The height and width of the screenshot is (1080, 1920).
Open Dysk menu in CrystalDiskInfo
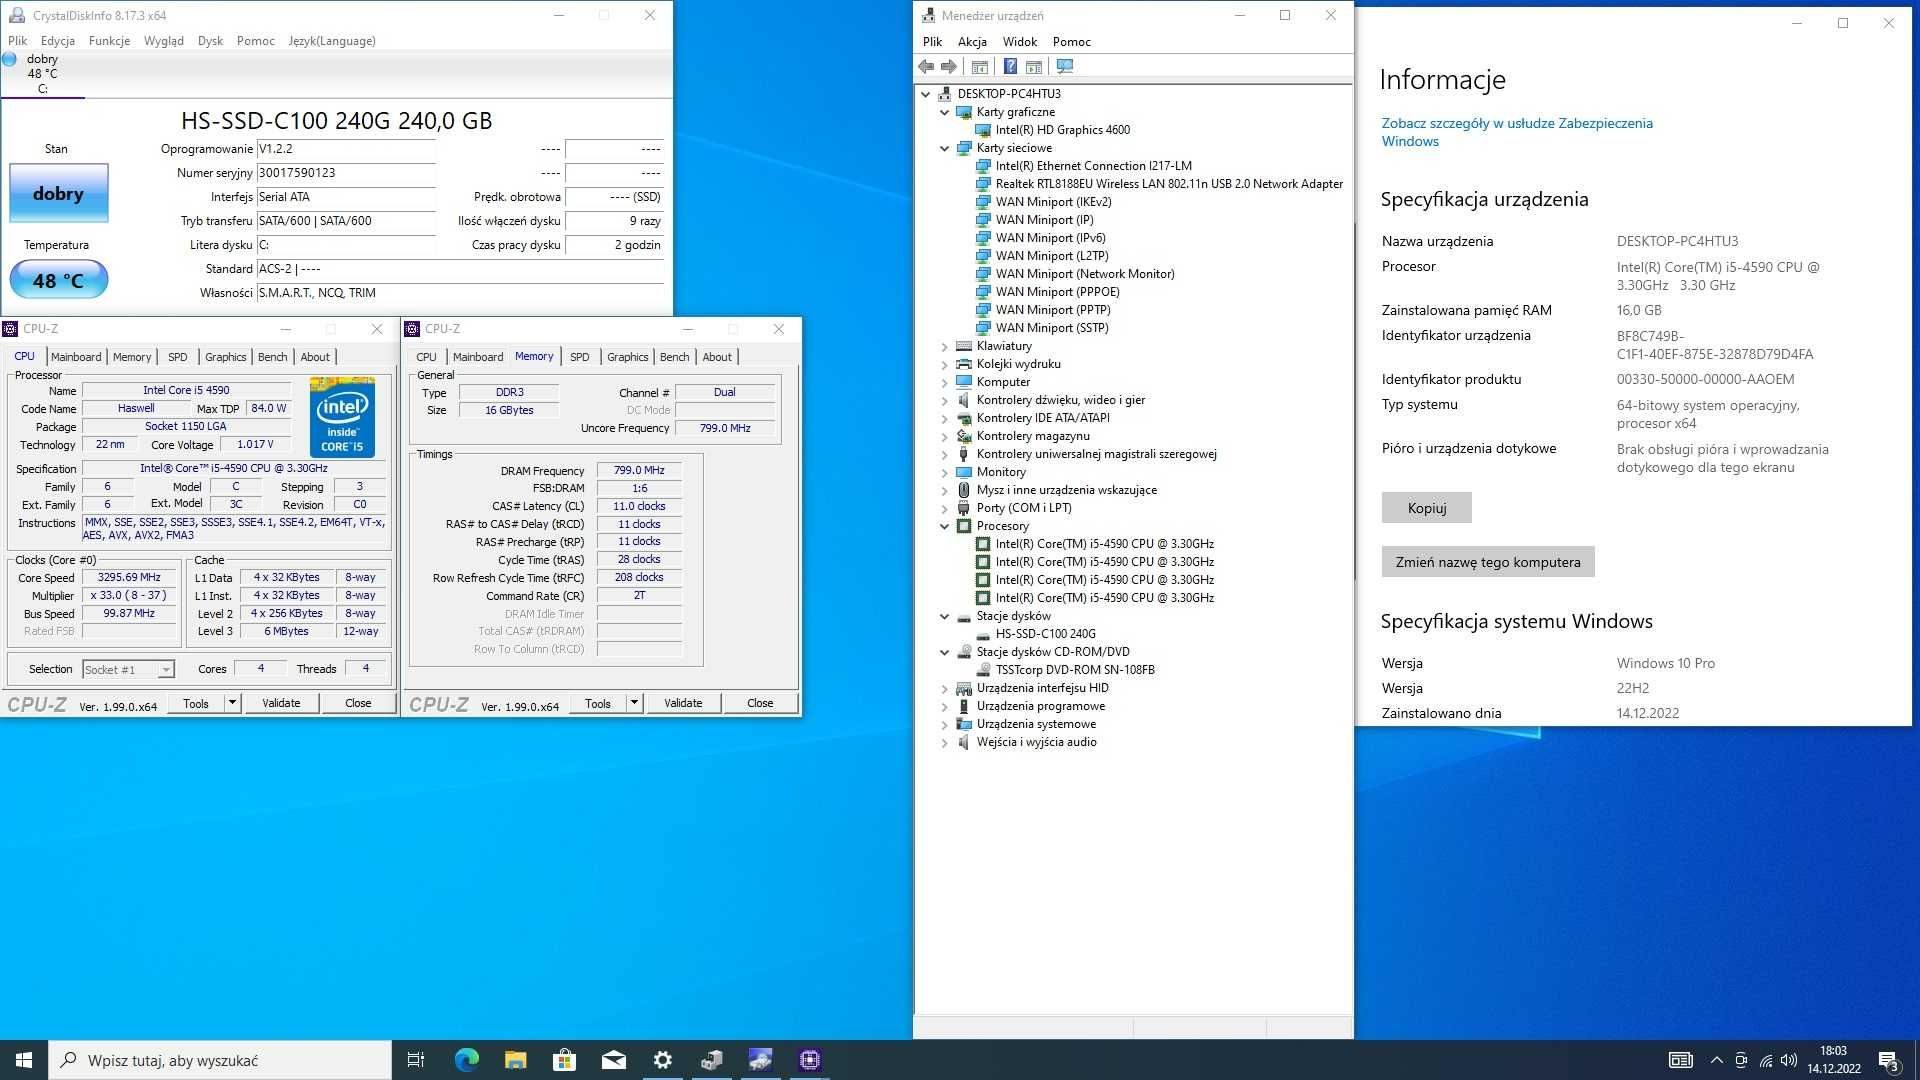point(210,41)
